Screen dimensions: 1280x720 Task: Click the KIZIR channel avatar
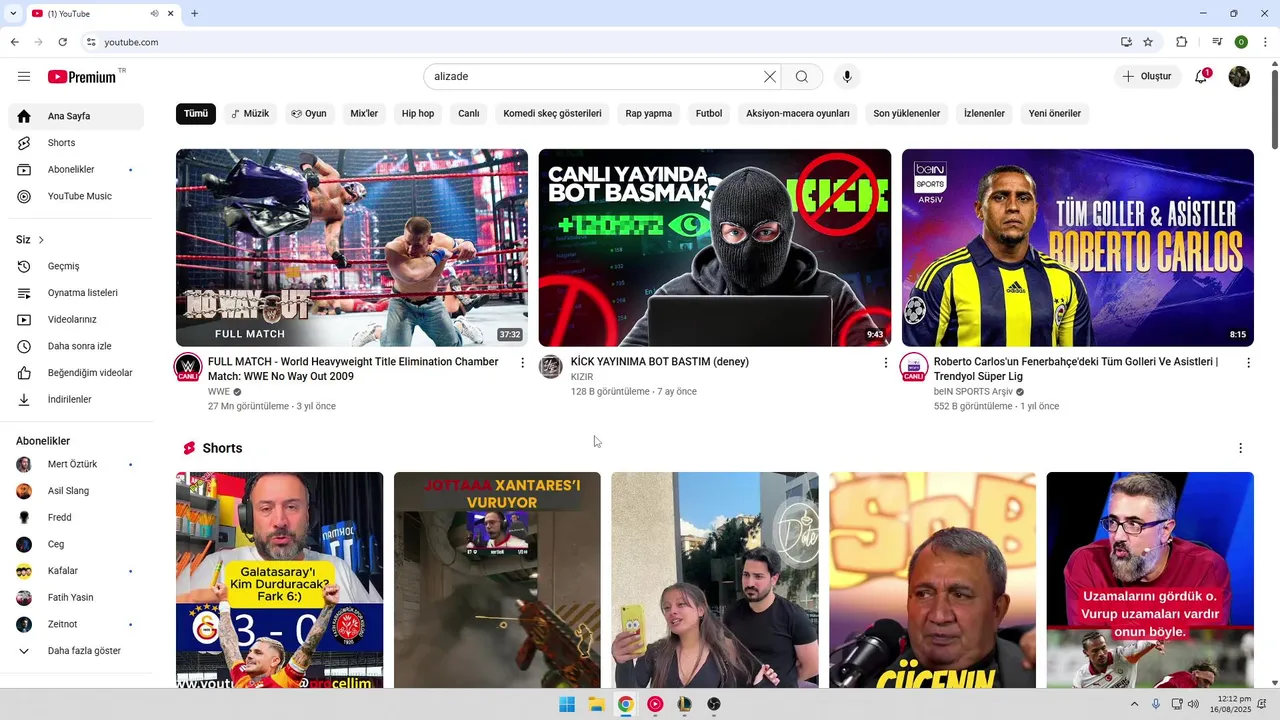(x=551, y=367)
